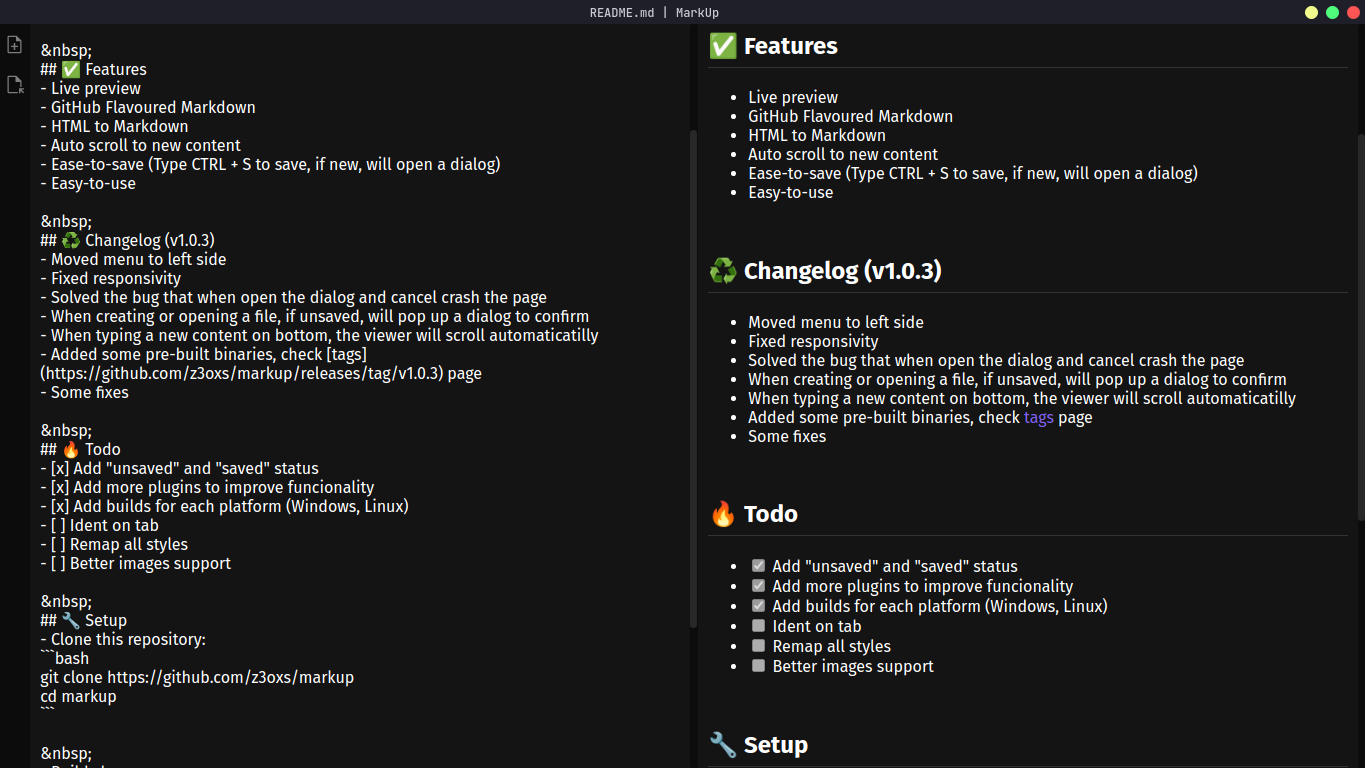Click the 'Todo' heading in the preview
This screenshot has height=768, width=1365.
coord(753,514)
